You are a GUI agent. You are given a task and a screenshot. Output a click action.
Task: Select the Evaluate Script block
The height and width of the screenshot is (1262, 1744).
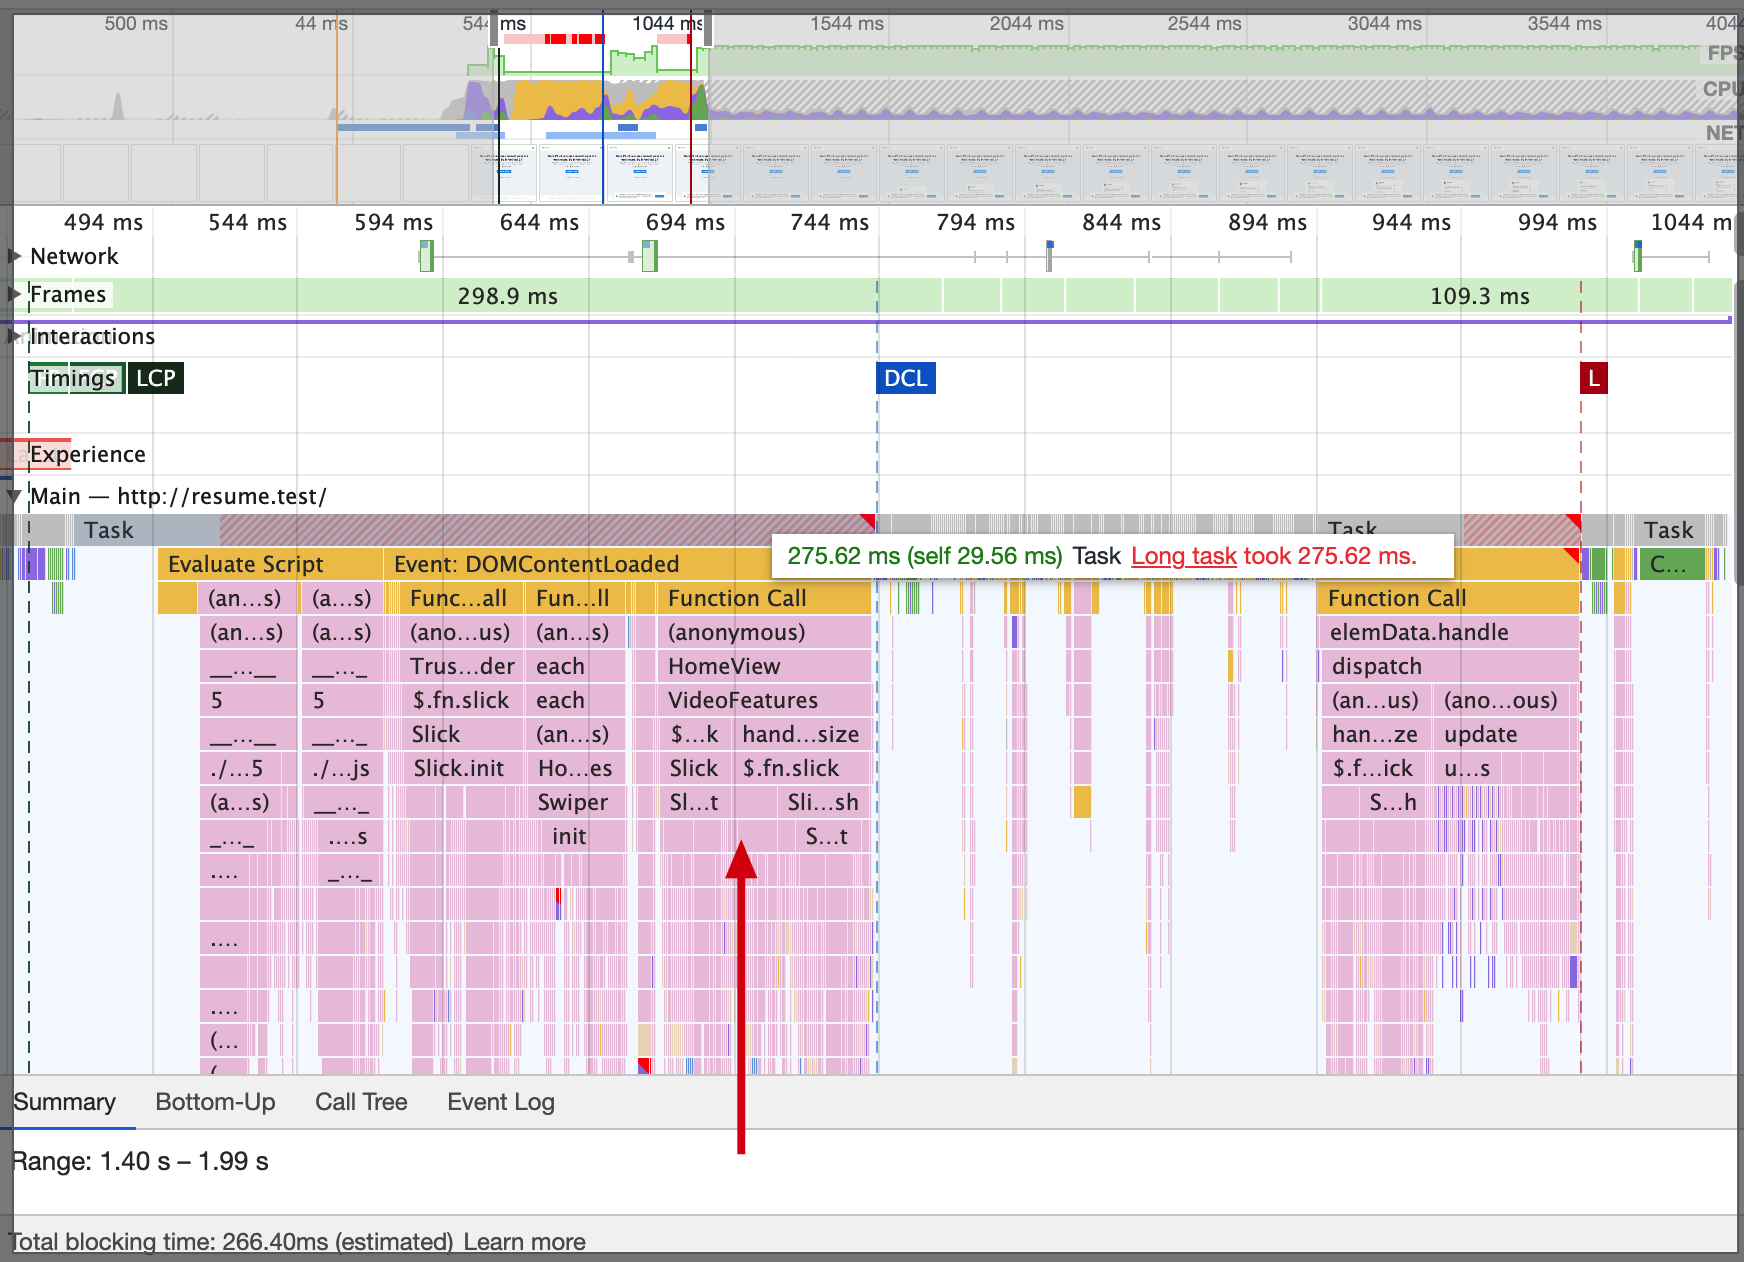270,564
